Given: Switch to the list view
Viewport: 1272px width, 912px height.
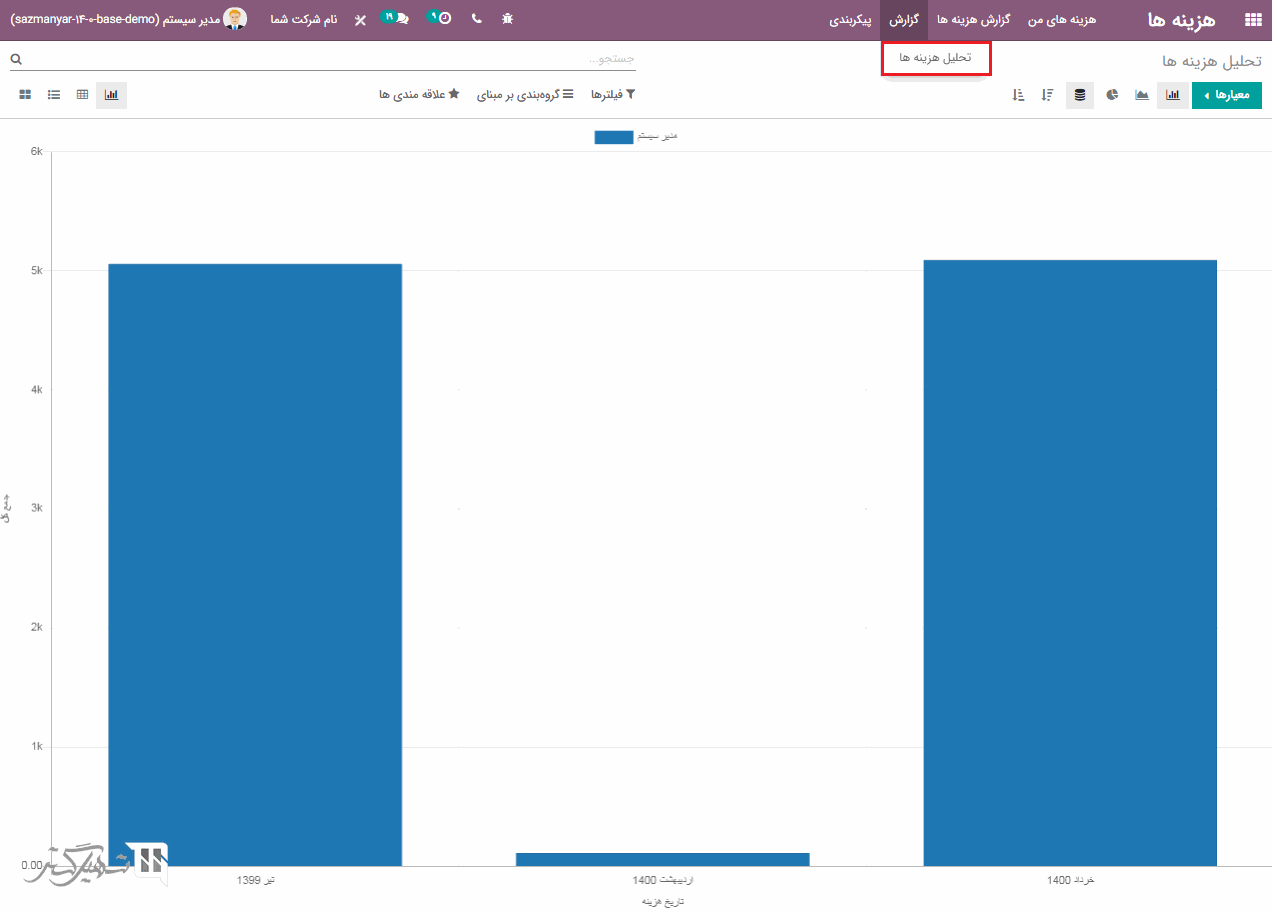Looking at the screenshot, I should click(x=54, y=95).
